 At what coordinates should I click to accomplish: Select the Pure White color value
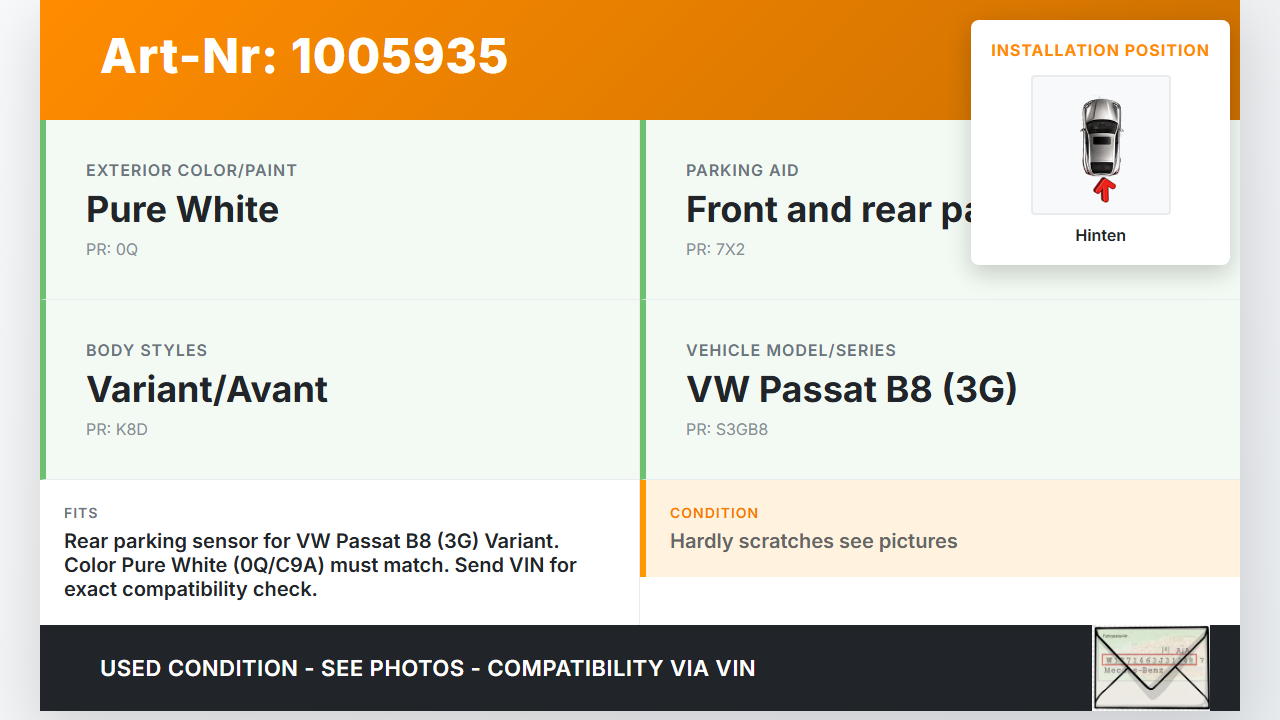(182, 210)
